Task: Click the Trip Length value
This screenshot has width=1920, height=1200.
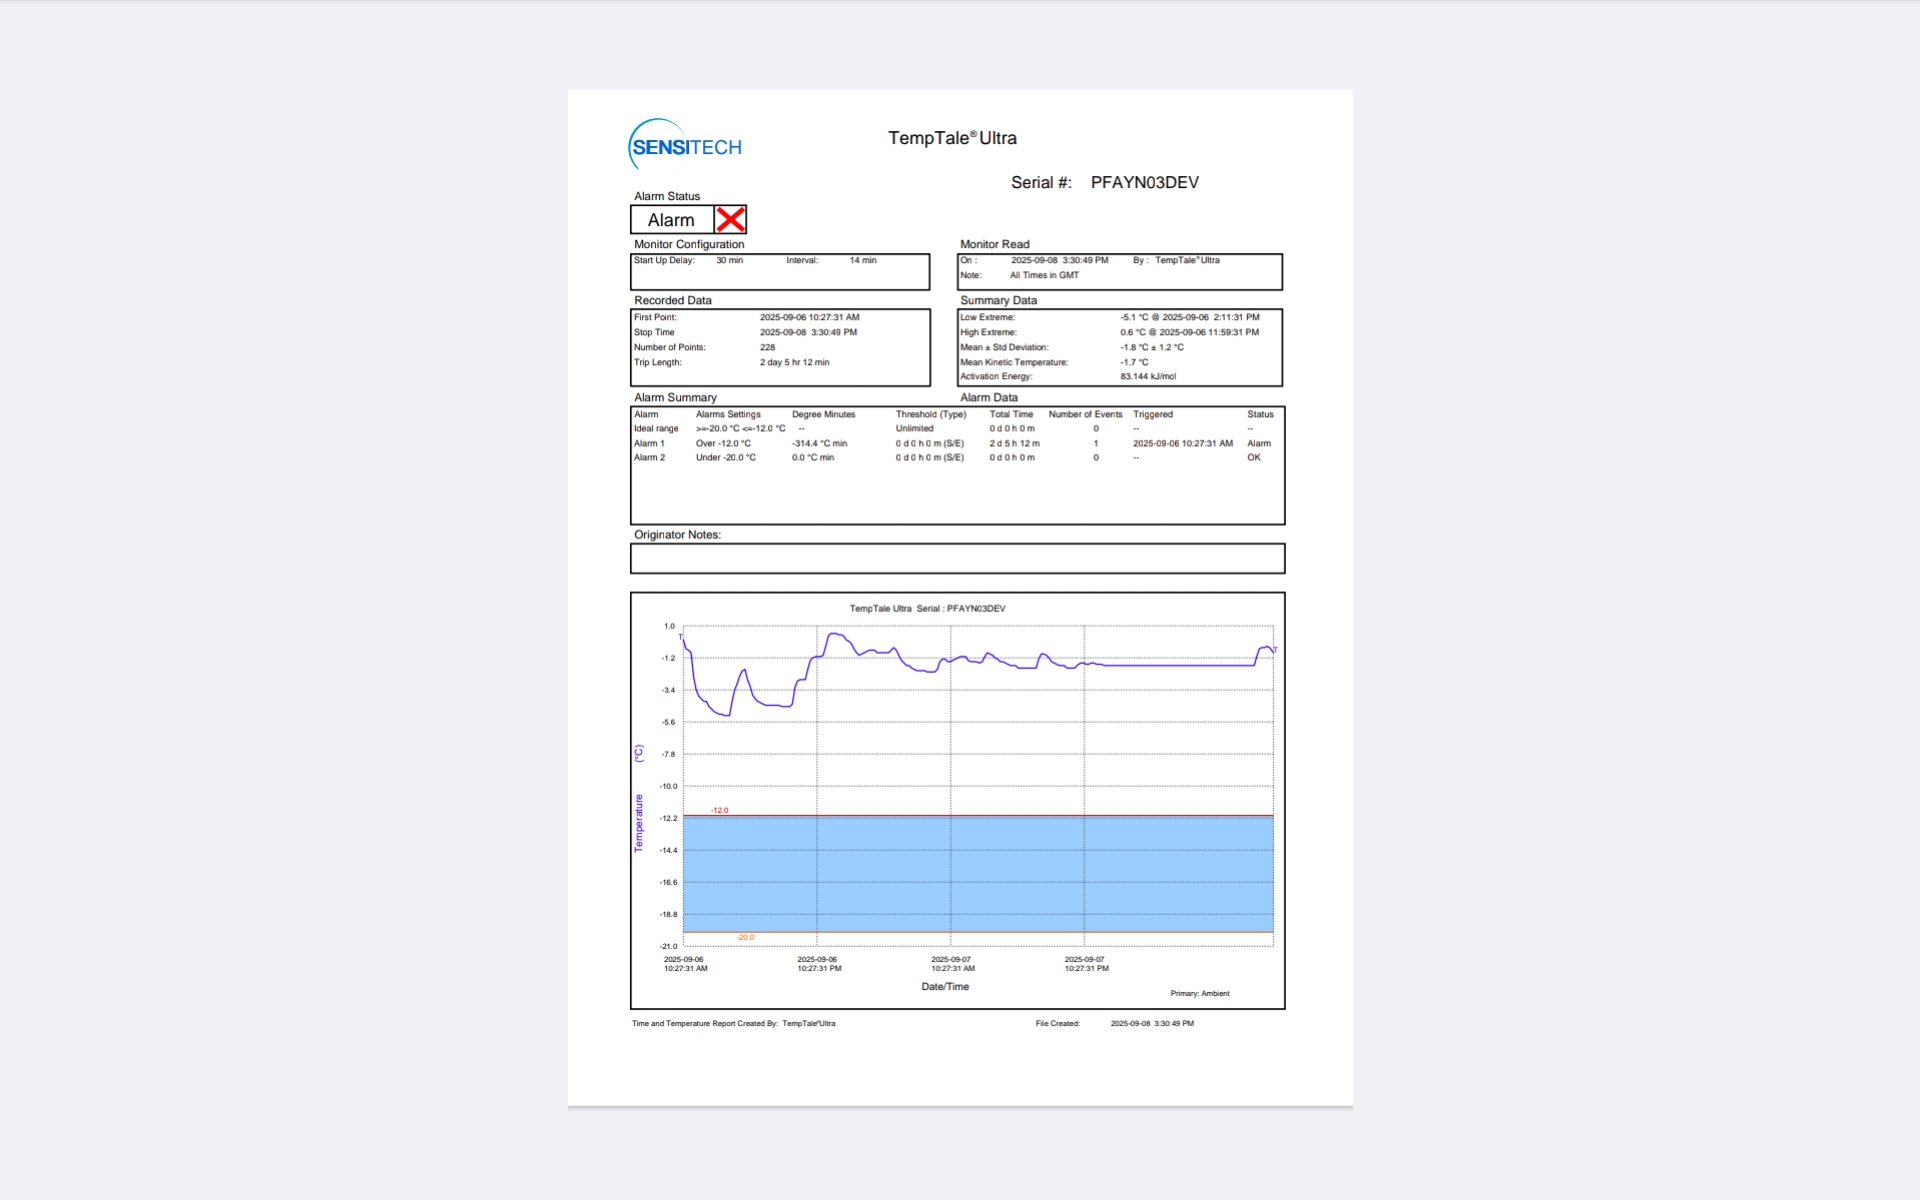Action: coord(794,362)
